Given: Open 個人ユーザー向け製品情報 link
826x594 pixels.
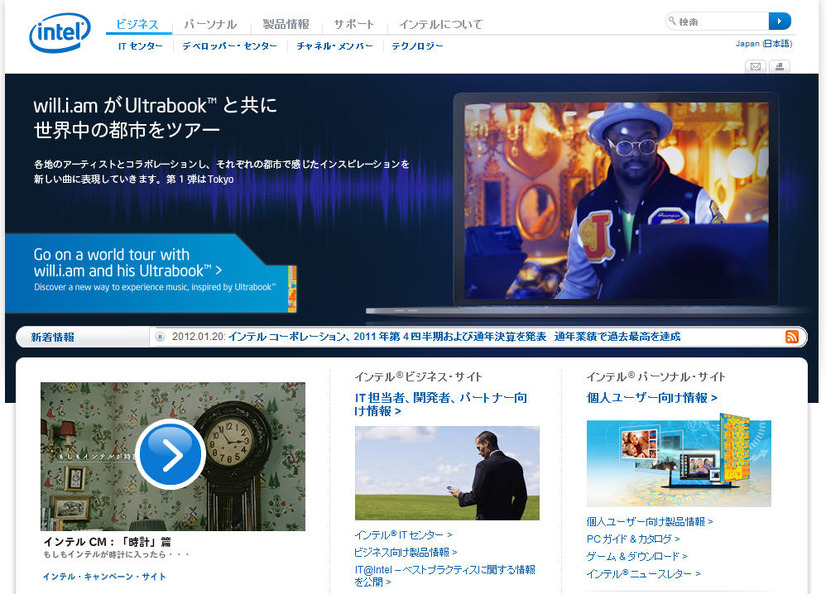Looking at the screenshot, I should coord(650,522).
